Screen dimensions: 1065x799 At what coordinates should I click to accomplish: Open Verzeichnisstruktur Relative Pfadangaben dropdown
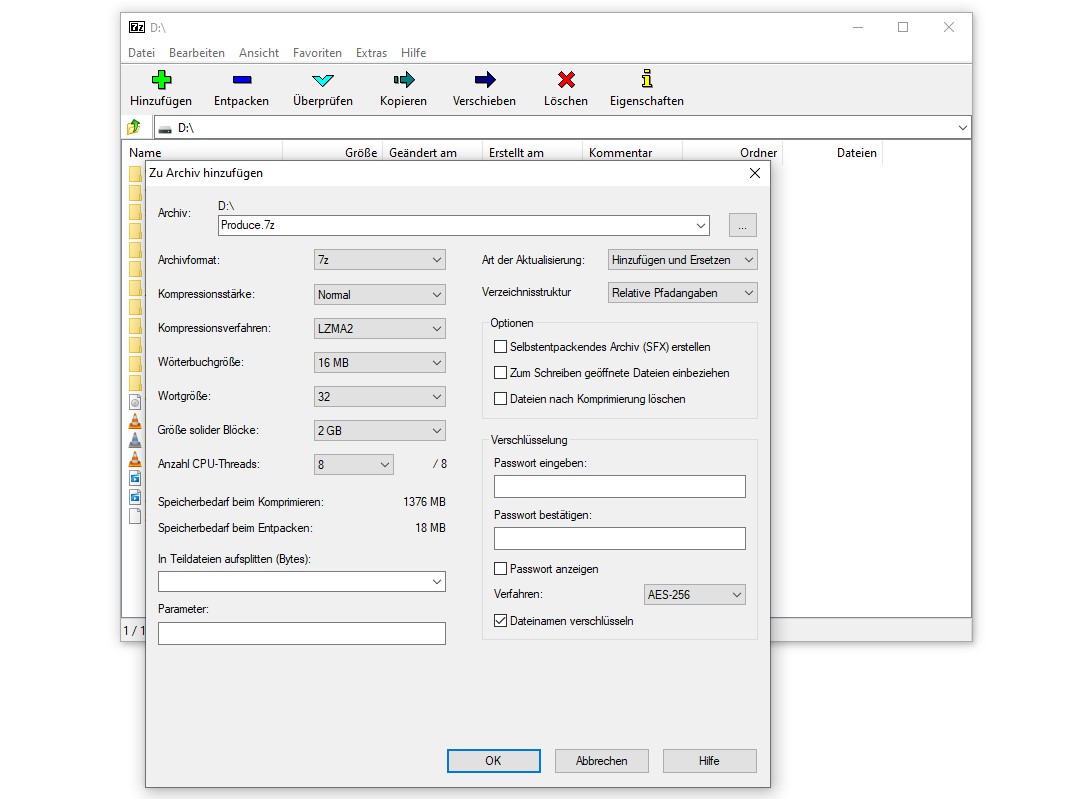click(x=683, y=293)
